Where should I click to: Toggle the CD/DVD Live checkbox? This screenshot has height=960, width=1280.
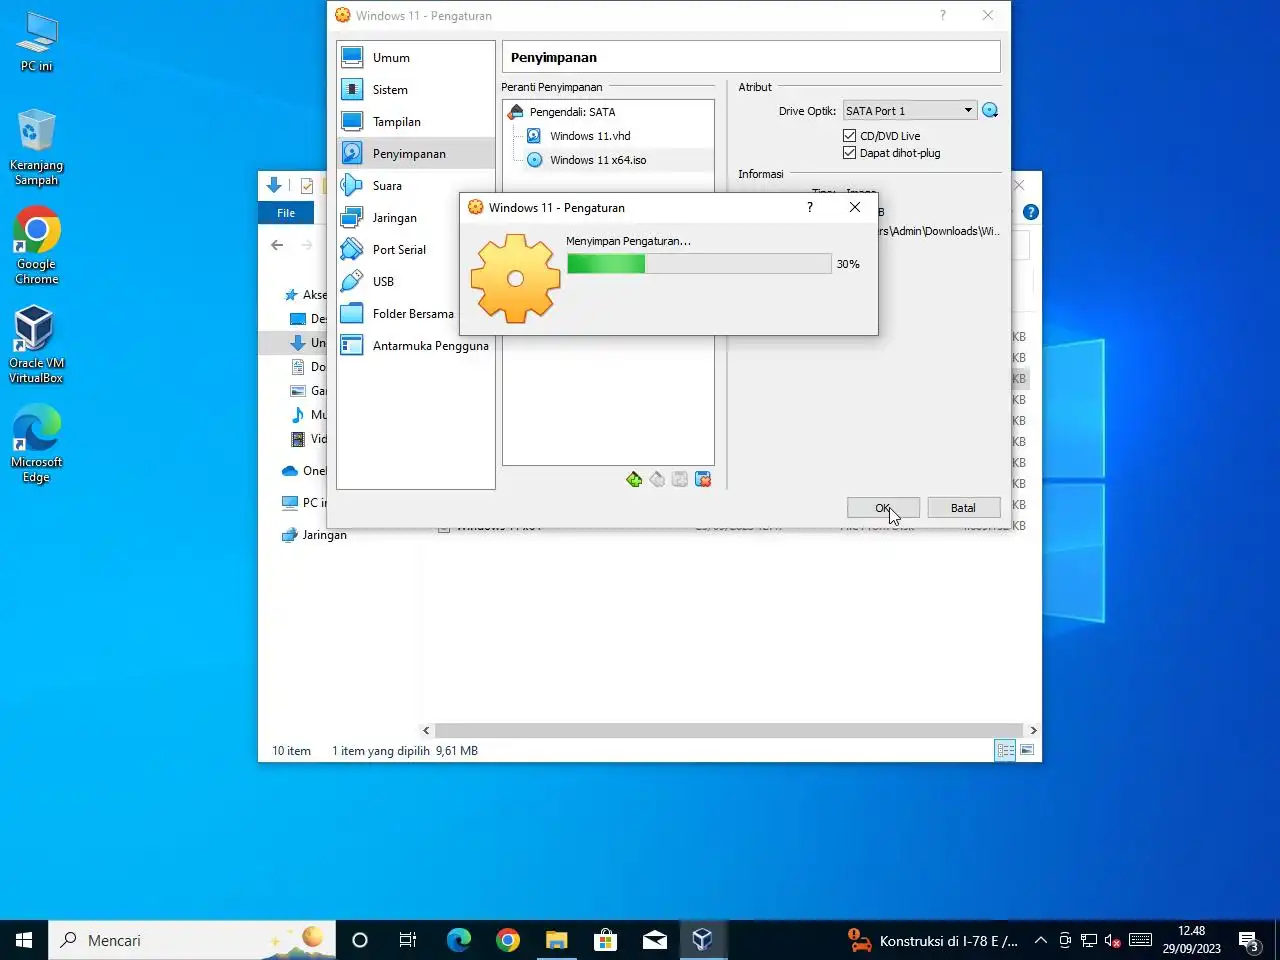point(850,136)
